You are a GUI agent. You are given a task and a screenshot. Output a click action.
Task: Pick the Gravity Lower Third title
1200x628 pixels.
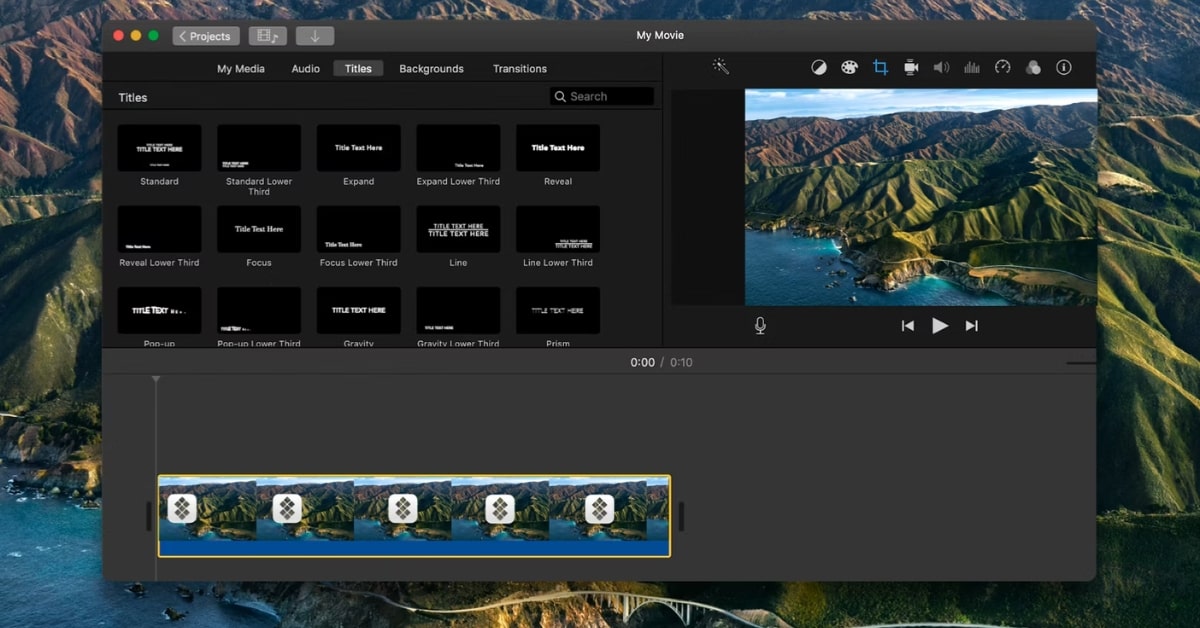point(458,310)
